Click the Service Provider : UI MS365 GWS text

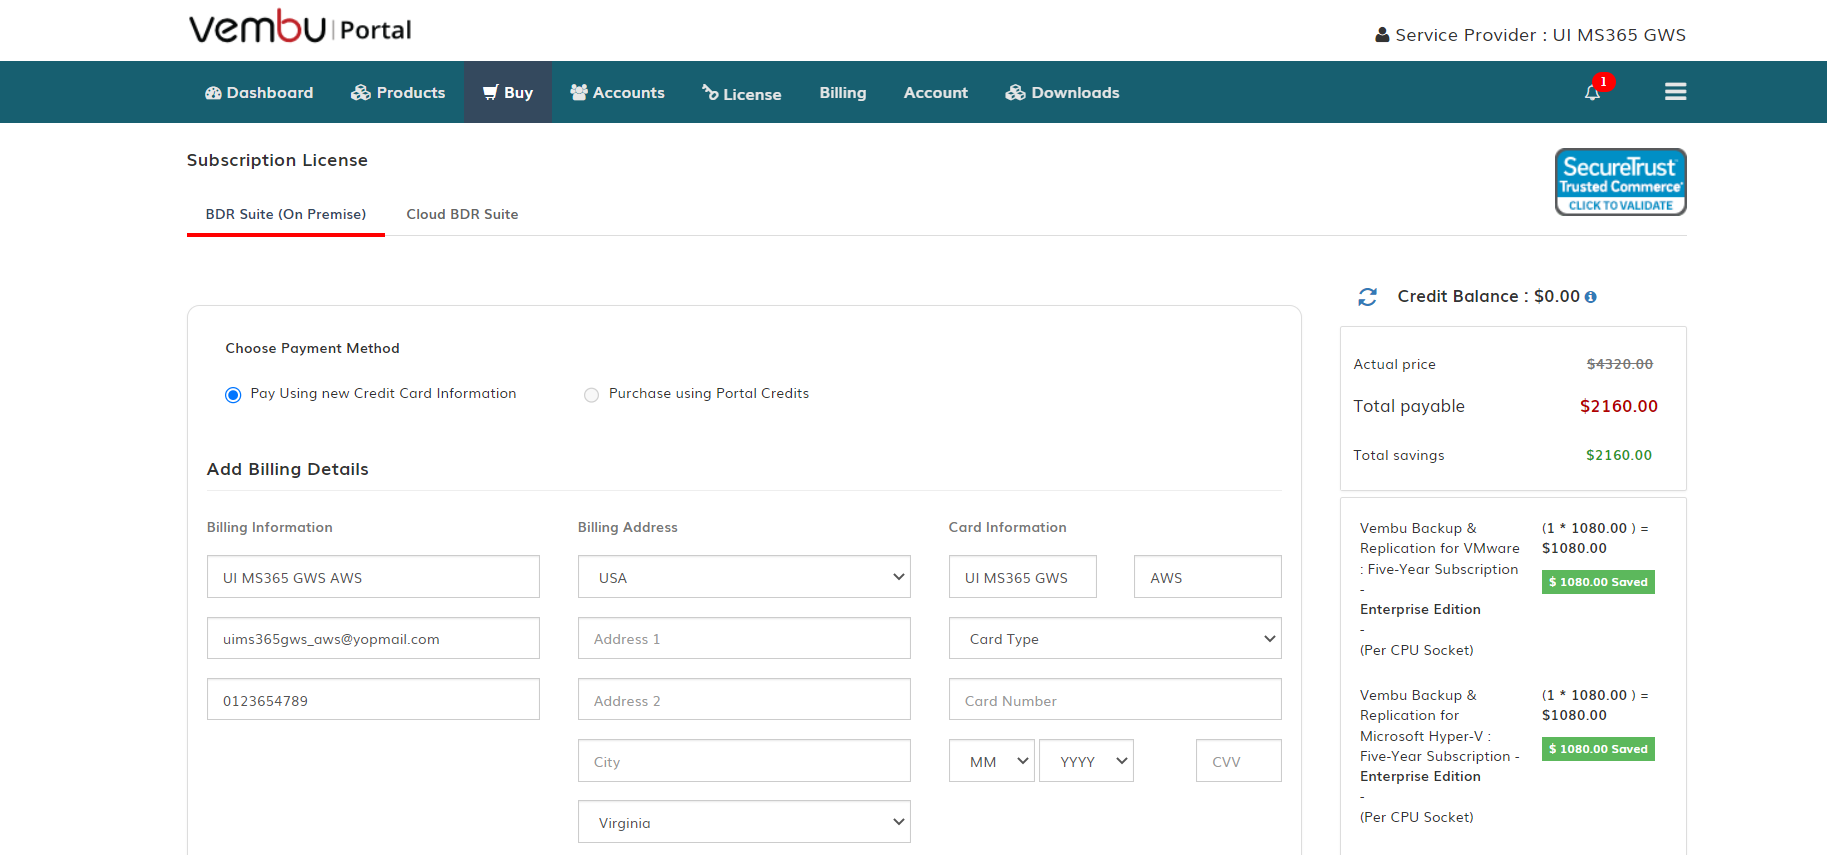(x=1540, y=35)
